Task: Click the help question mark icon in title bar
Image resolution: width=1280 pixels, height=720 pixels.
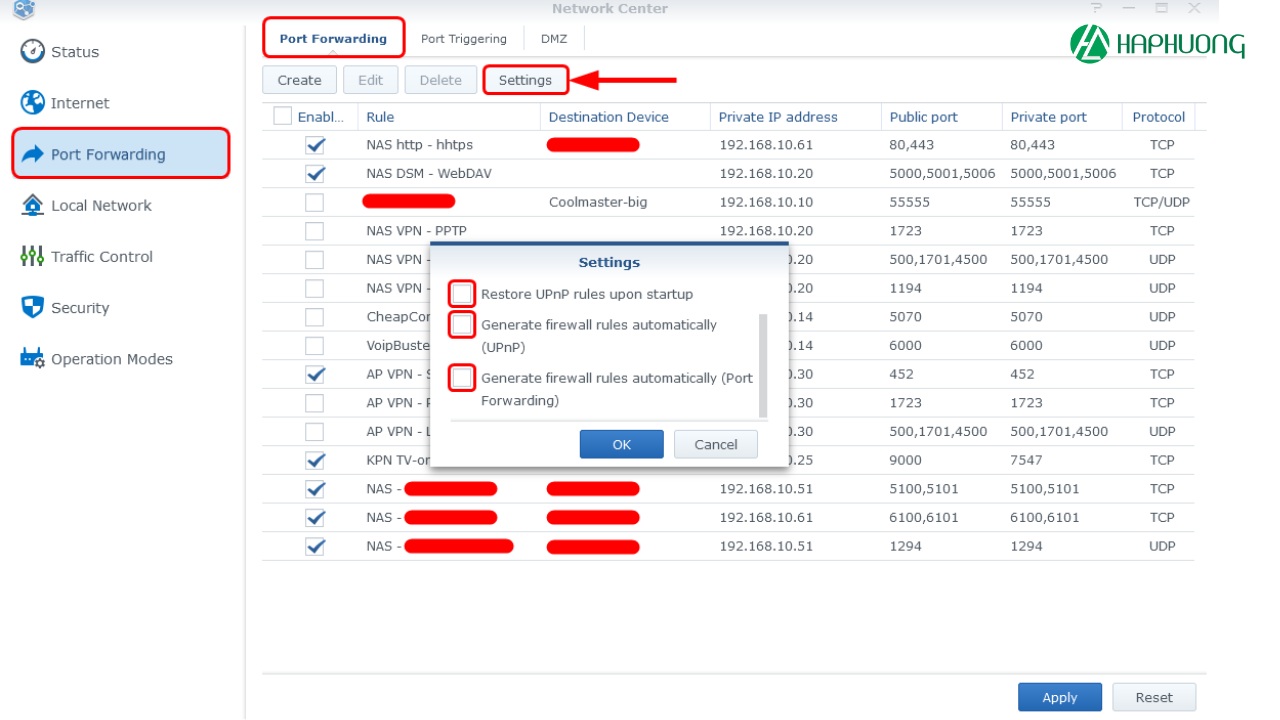Action: tap(1097, 8)
